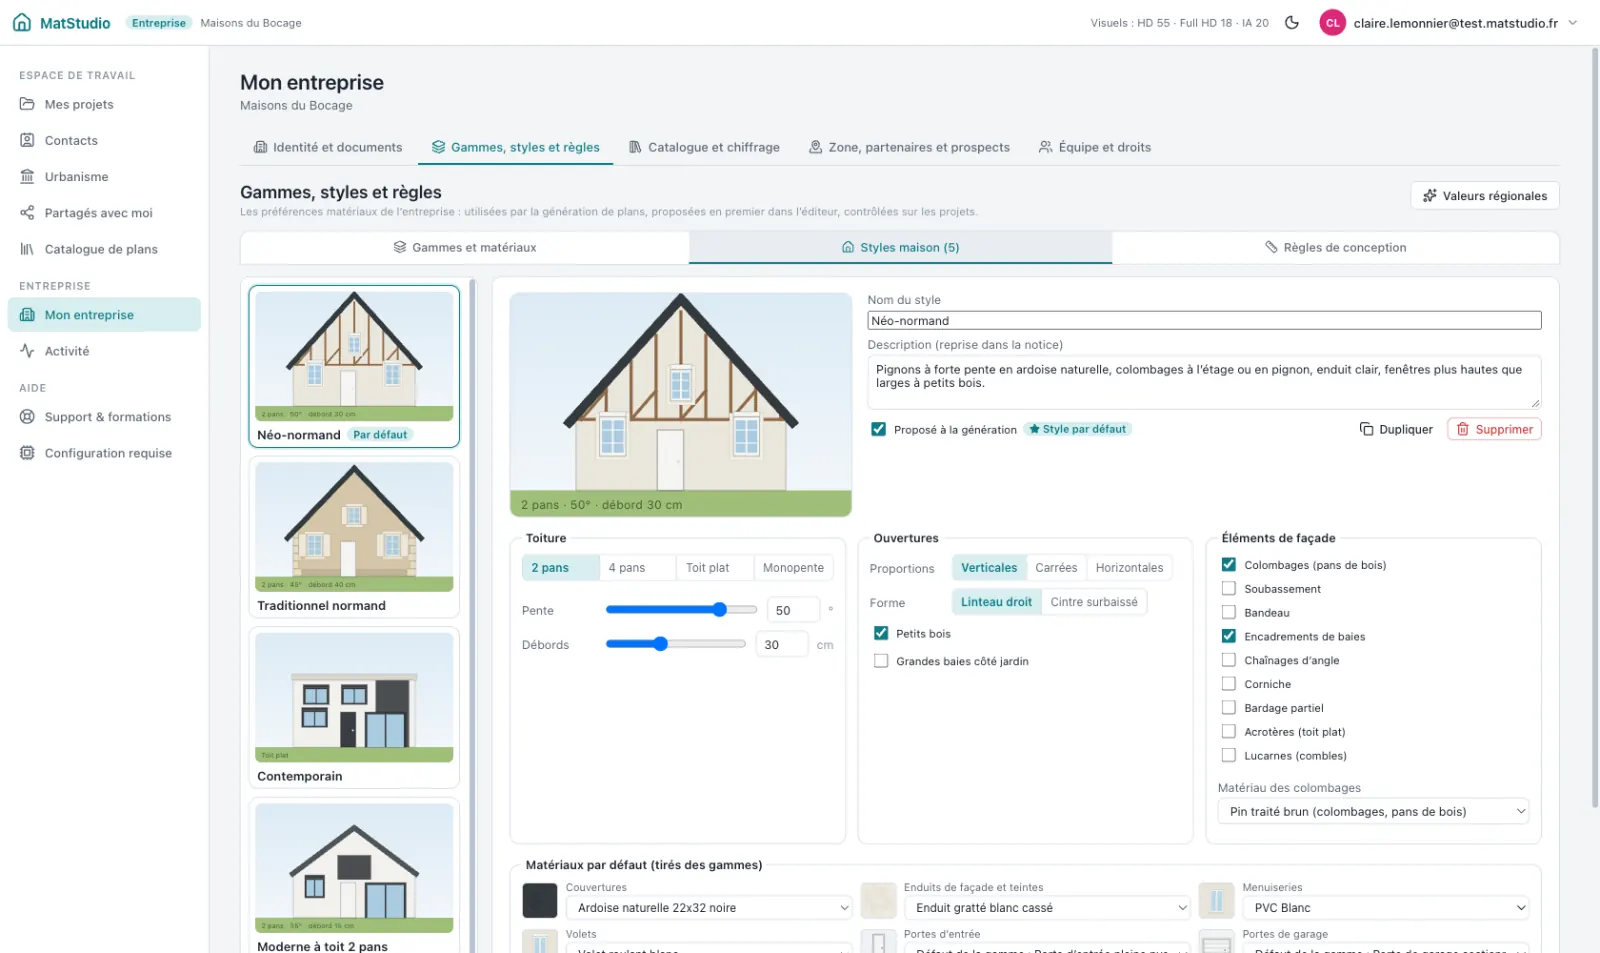Click the Couvertures dark slate swatch
This screenshot has width=1600, height=953.
coord(540,900)
